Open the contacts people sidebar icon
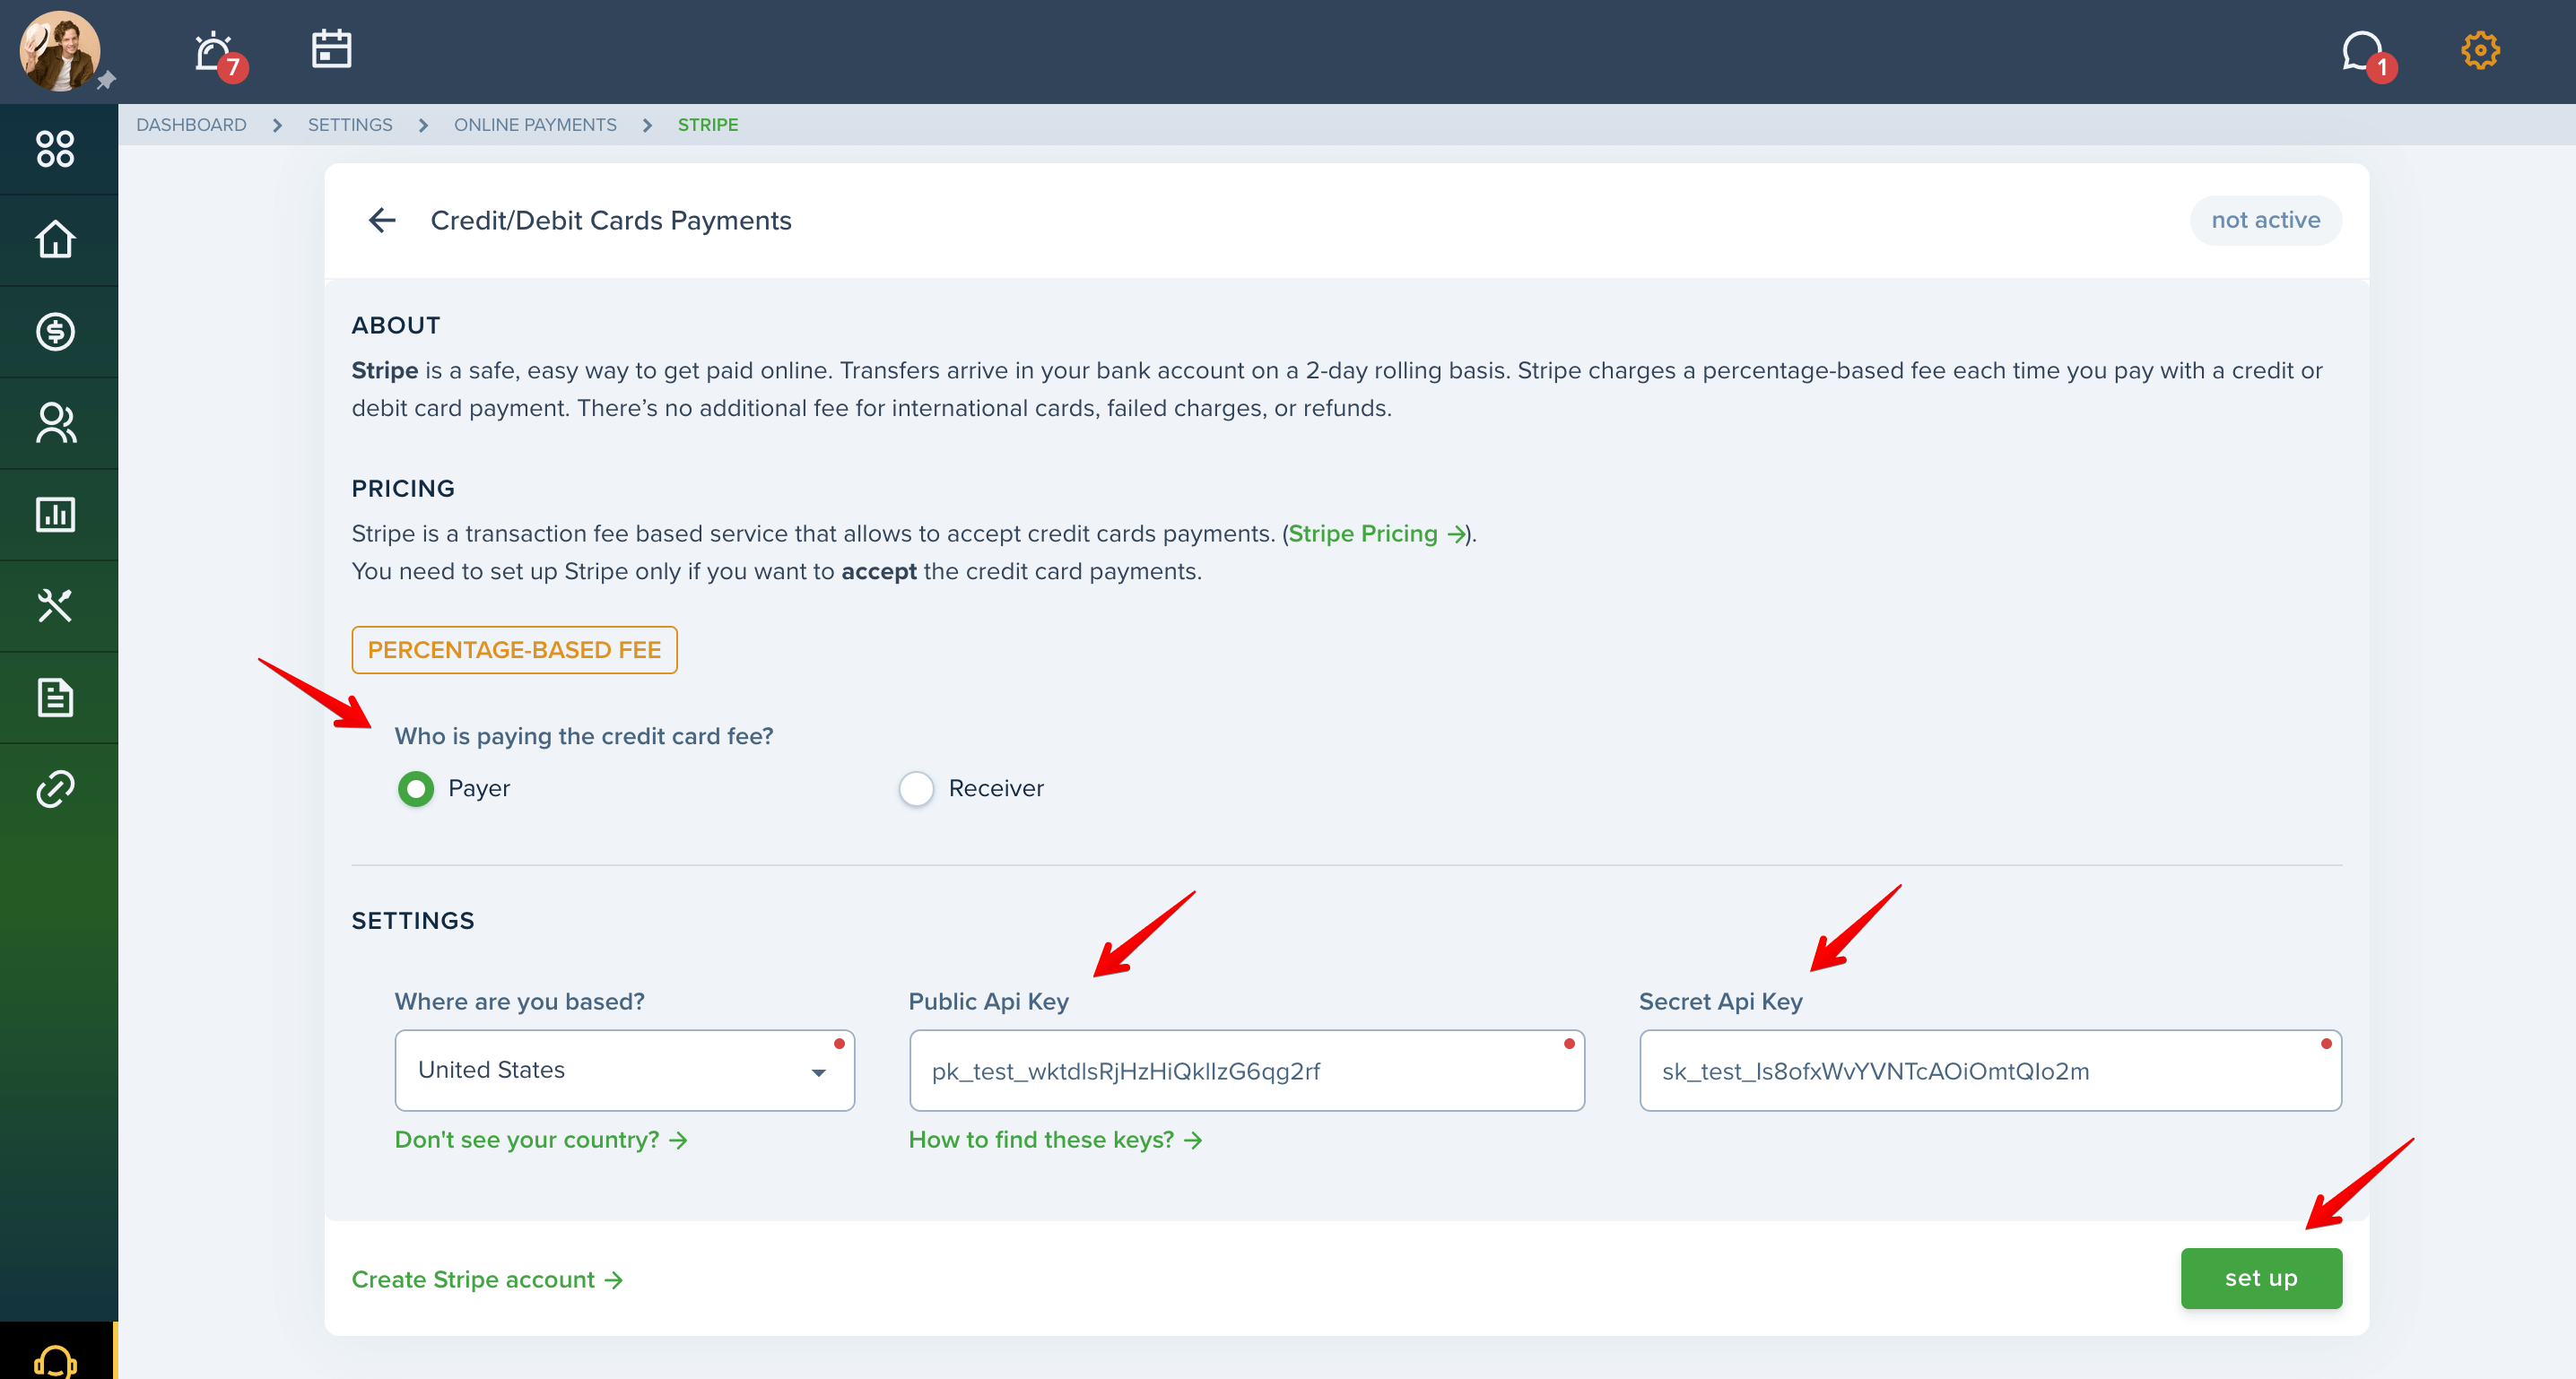 click(55, 423)
